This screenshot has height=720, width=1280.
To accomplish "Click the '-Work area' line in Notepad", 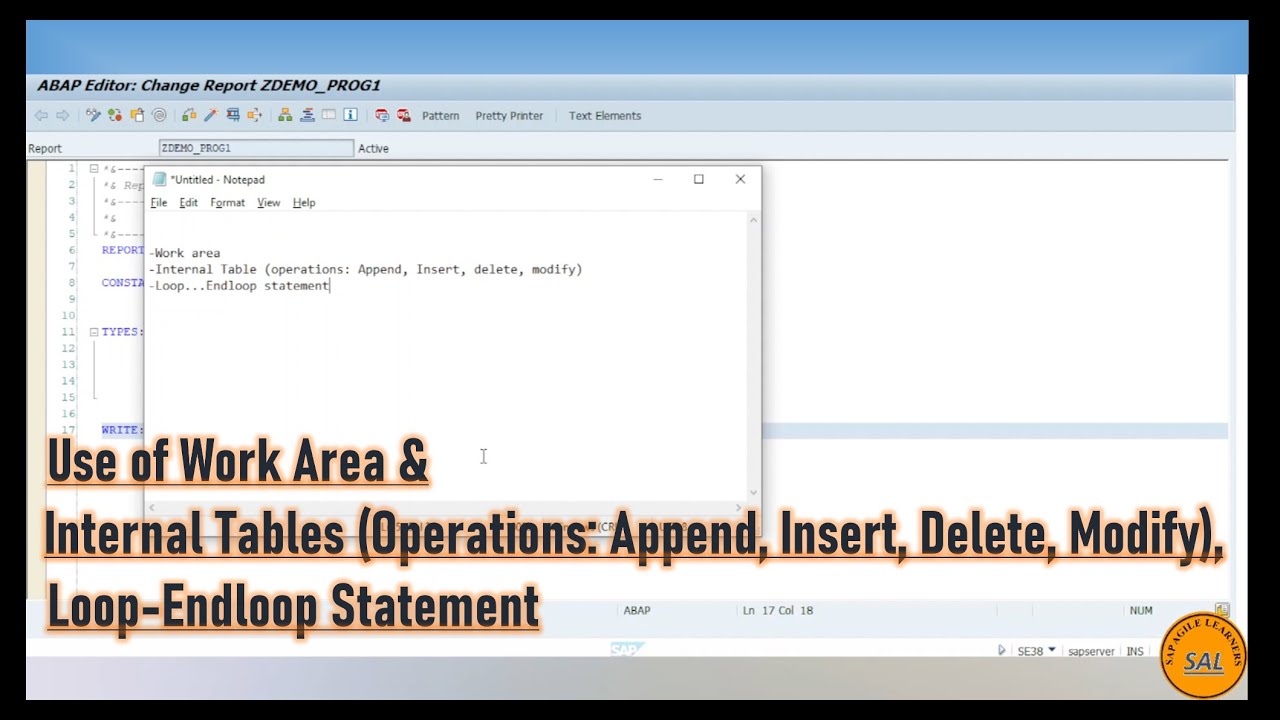I will point(185,253).
